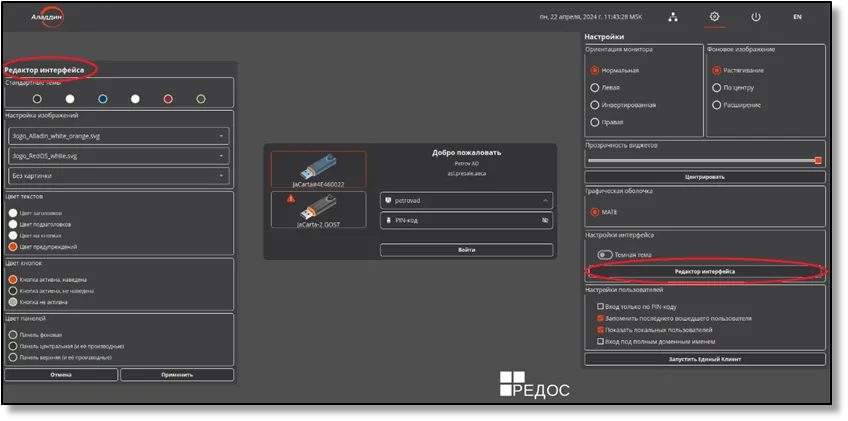848x421 pixels.
Task: Select the MATE graphical shell
Action: click(x=595, y=212)
